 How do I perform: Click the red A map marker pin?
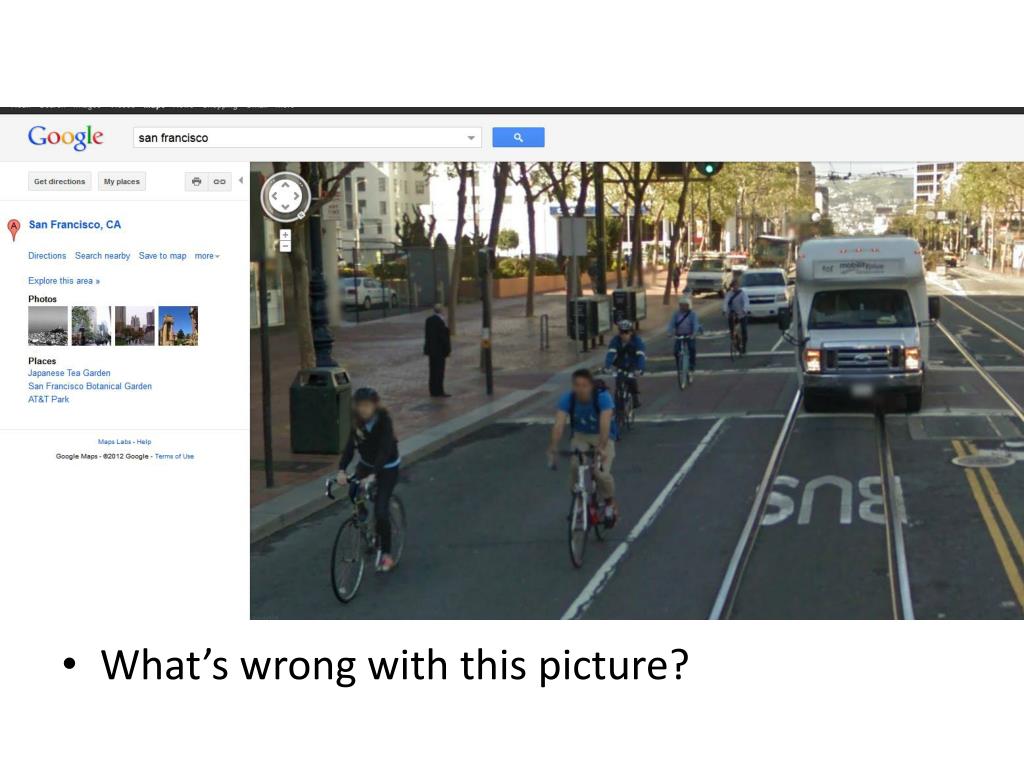point(14,230)
